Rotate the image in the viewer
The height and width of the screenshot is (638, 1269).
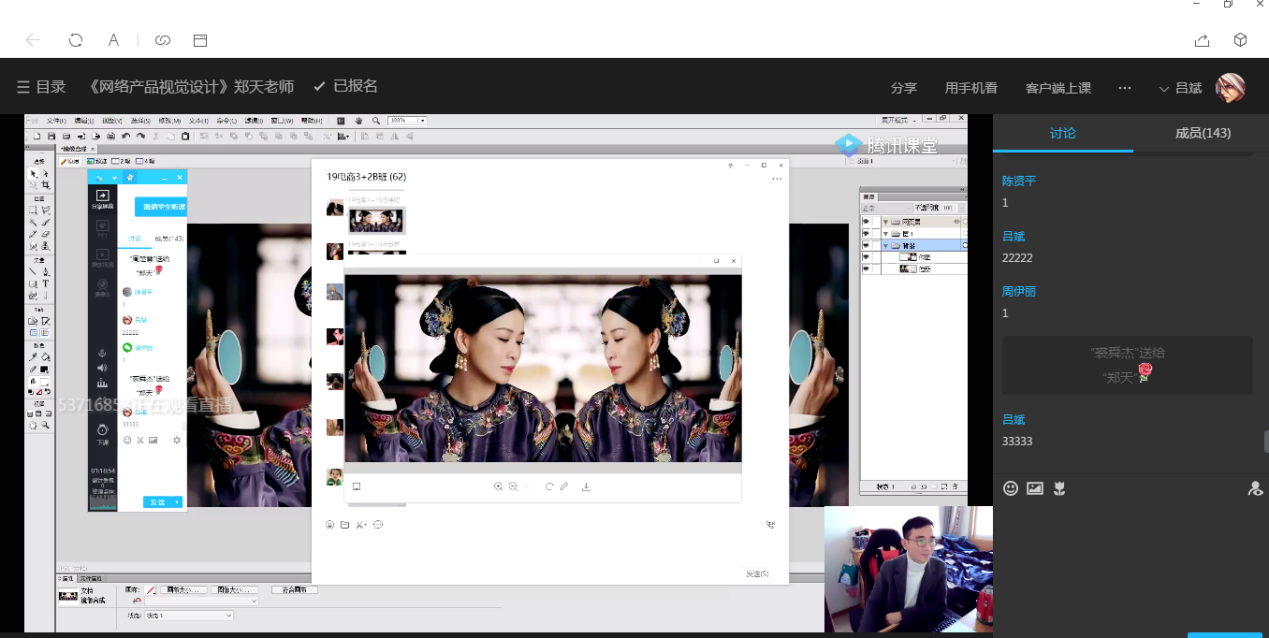click(x=549, y=486)
